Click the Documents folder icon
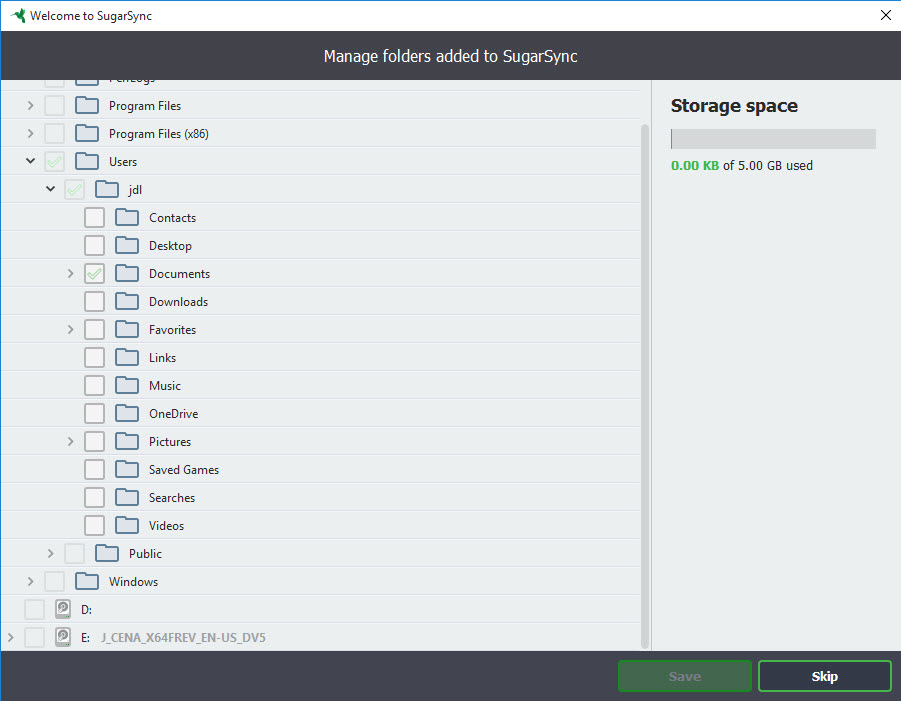 pos(127,274)
